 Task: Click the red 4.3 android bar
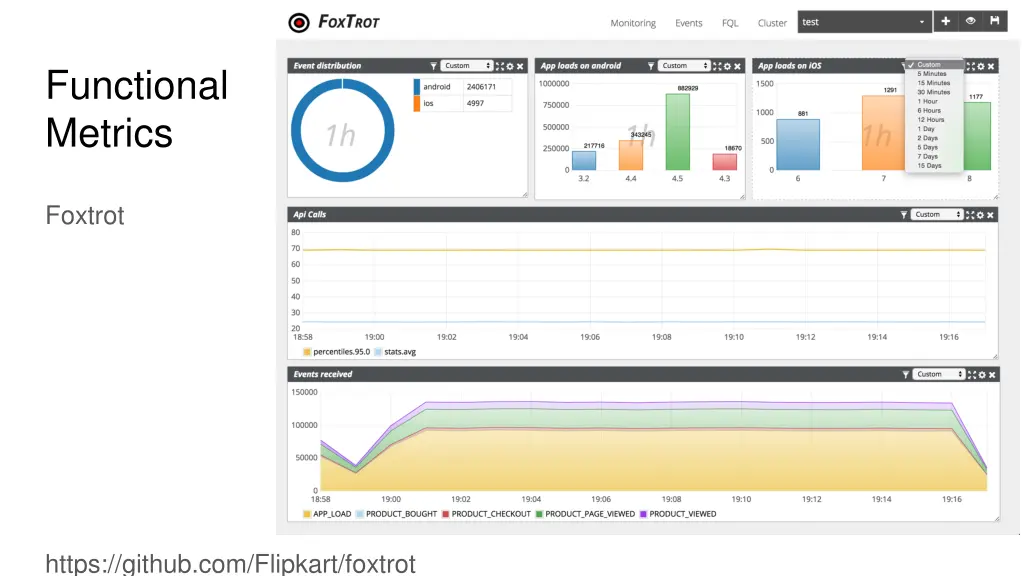click(725, 162)
